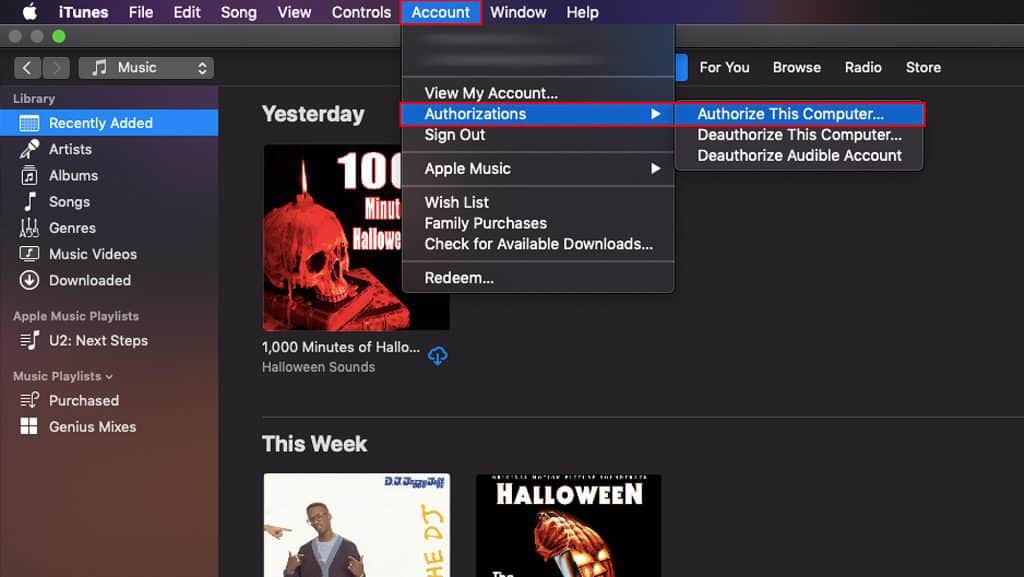The image size is (1024, 577).
Task: Click the Apple Music submenu arrow
Action: (x=656, y=168)
